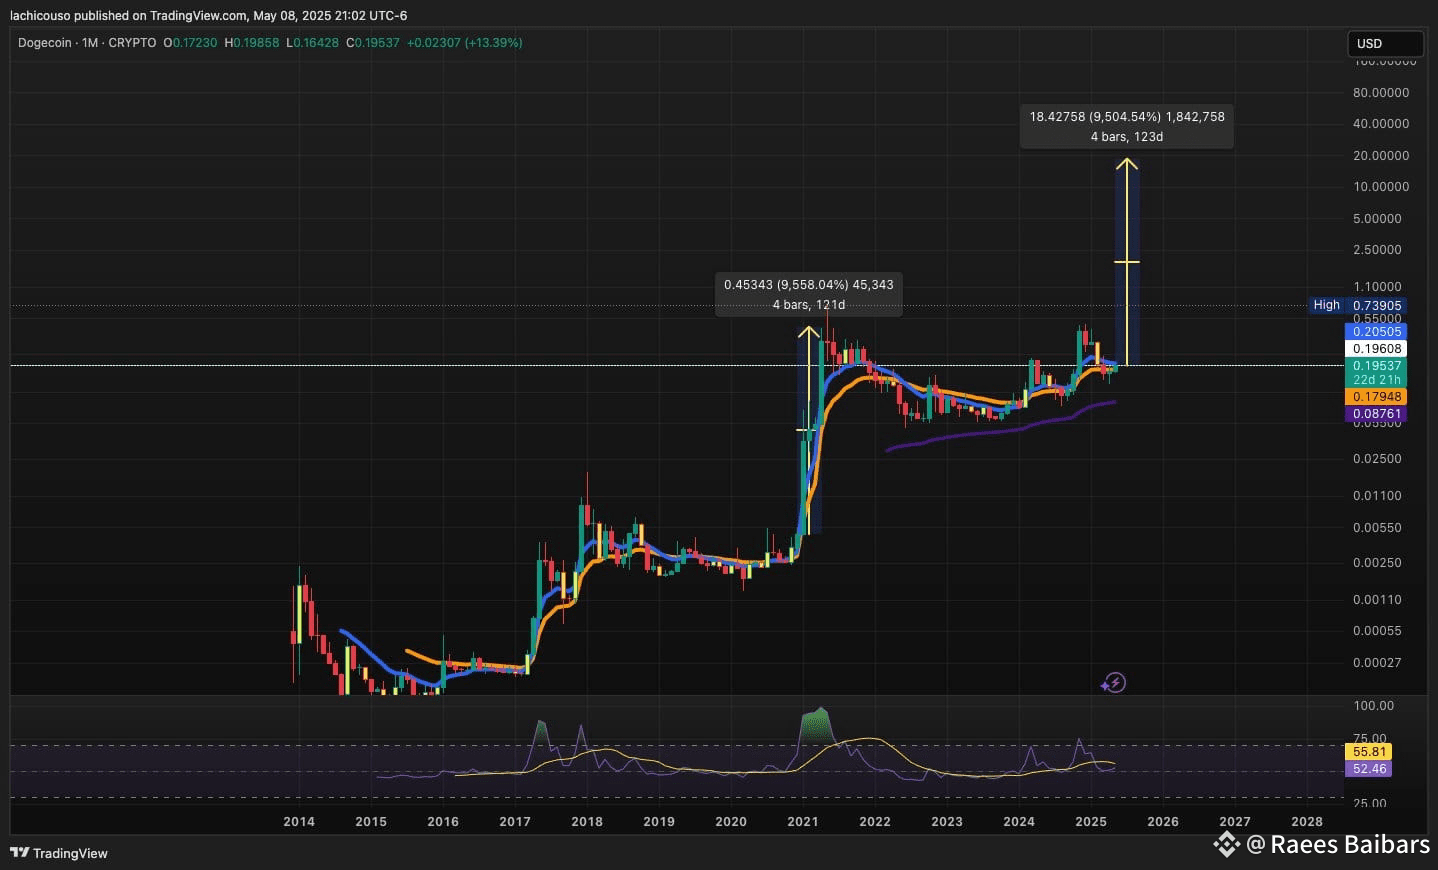Click the measurement label '0.45343 (9,558.04%) 45,343'

[809, 285]
